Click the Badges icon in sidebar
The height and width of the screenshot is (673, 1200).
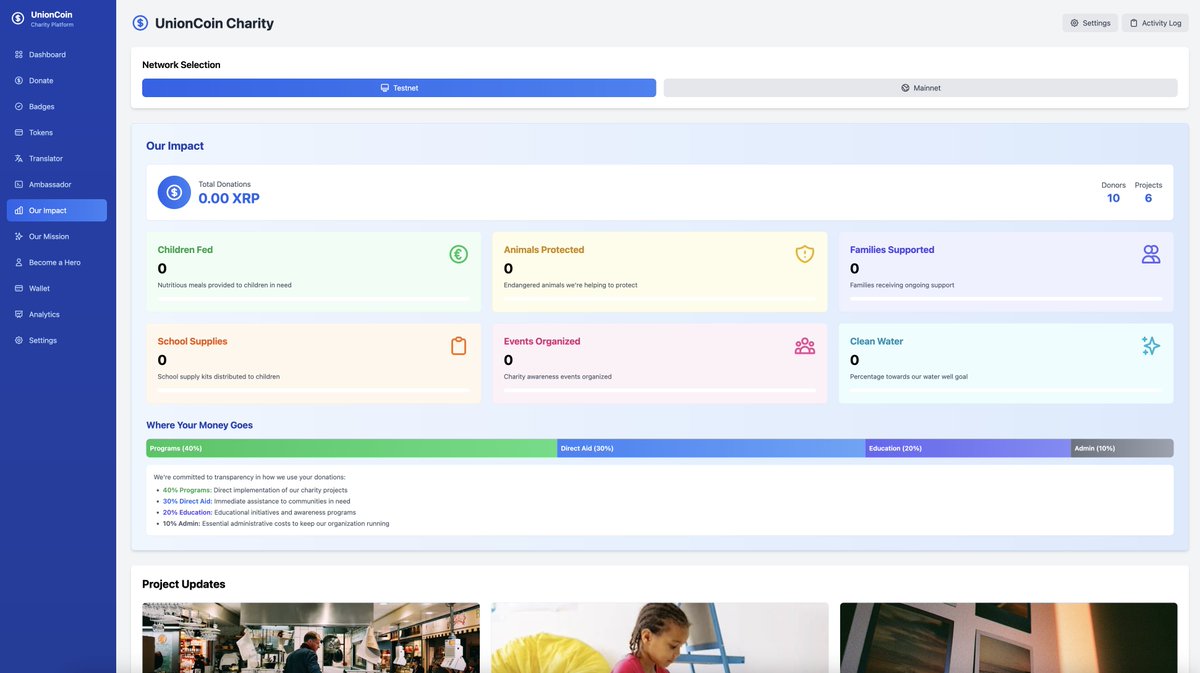tap(19, 107)
